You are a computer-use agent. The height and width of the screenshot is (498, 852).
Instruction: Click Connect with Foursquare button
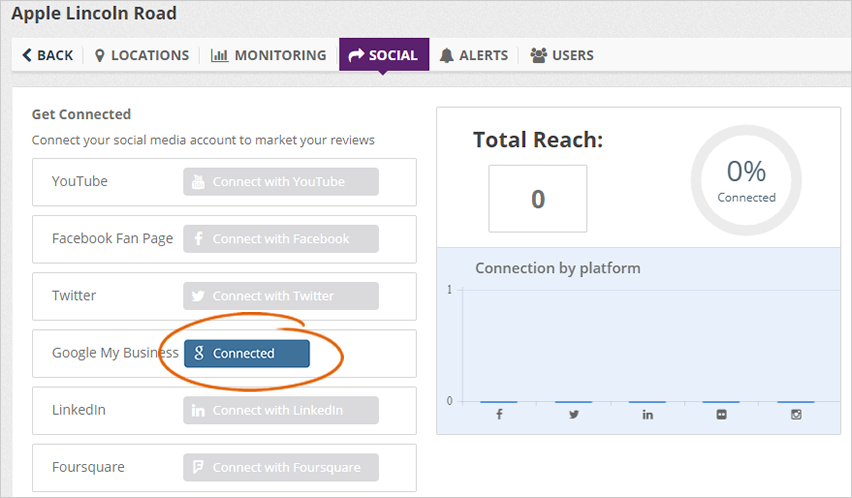pos(280,467)
